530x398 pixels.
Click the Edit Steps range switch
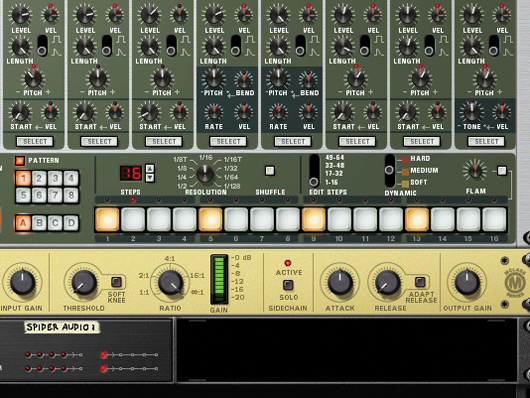[x=314, y=170]
